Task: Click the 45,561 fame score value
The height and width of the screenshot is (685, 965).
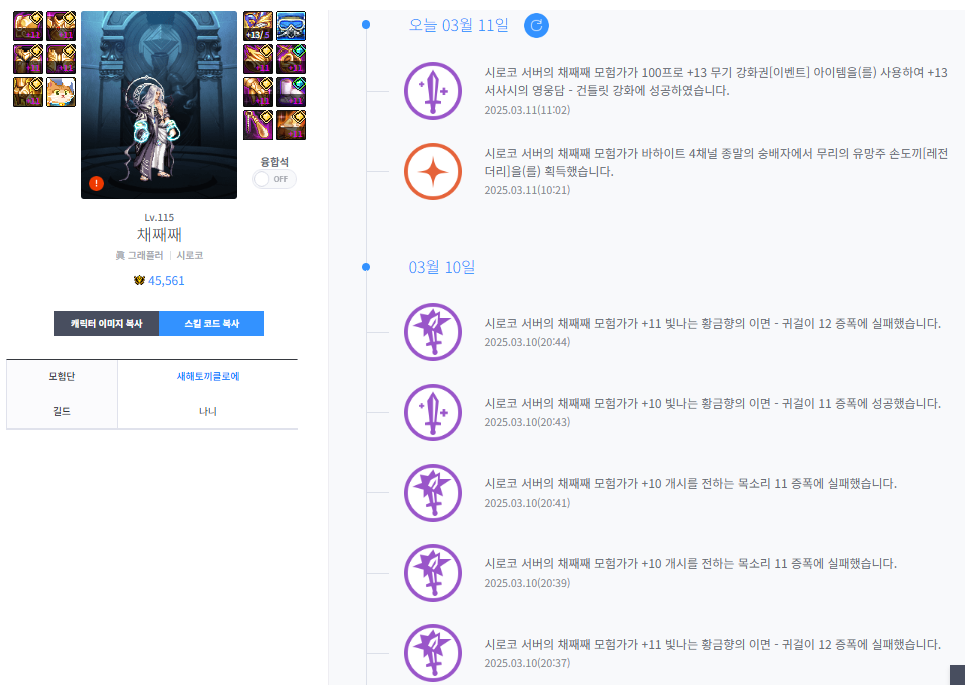Action: coord(166,281)
